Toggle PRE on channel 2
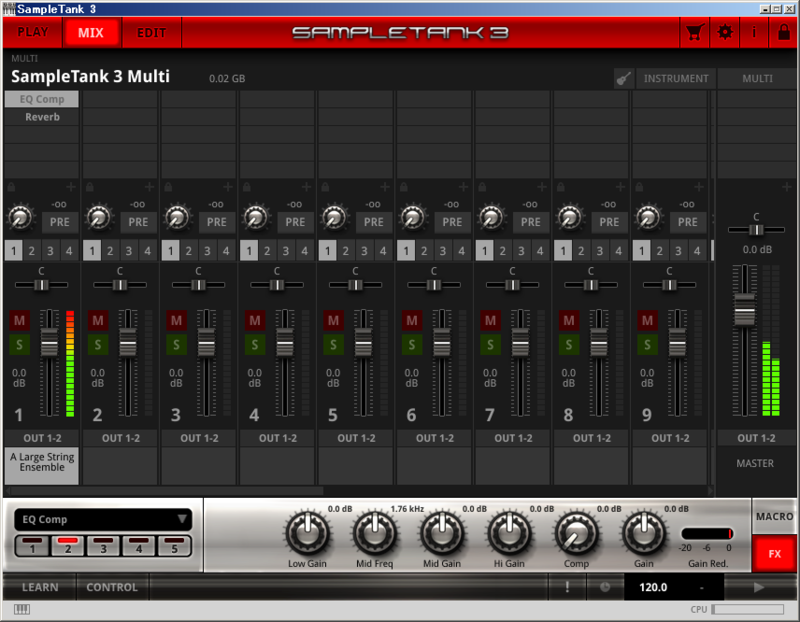Viewport: 800px width, 622px height. click(138, 222)
